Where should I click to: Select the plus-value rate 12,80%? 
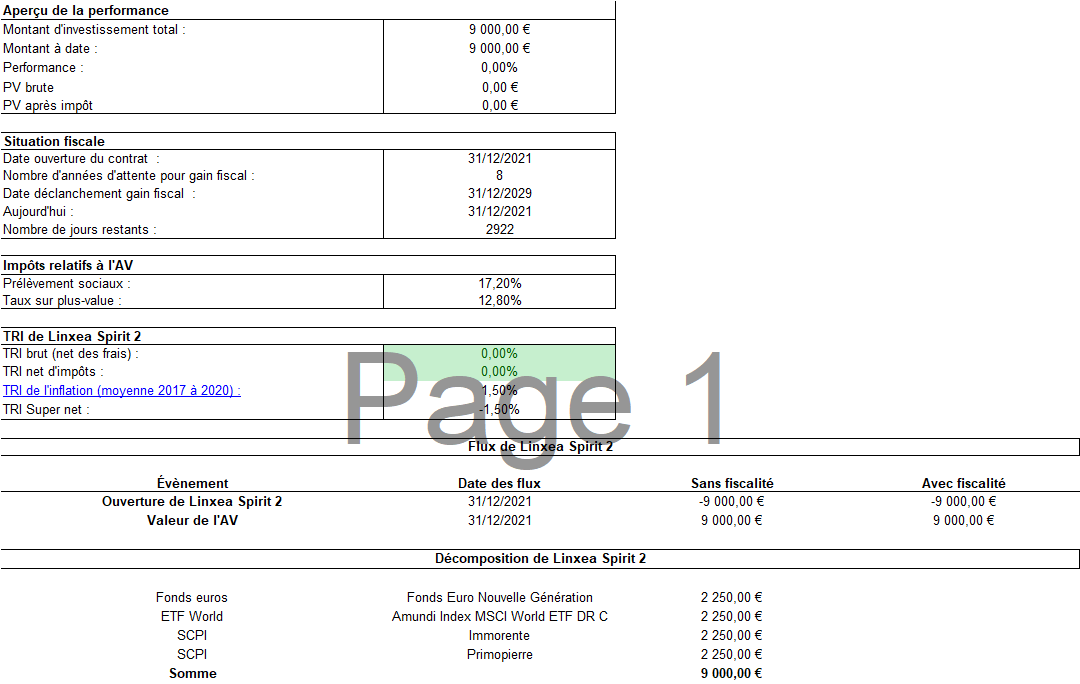[x=499, y=300]
